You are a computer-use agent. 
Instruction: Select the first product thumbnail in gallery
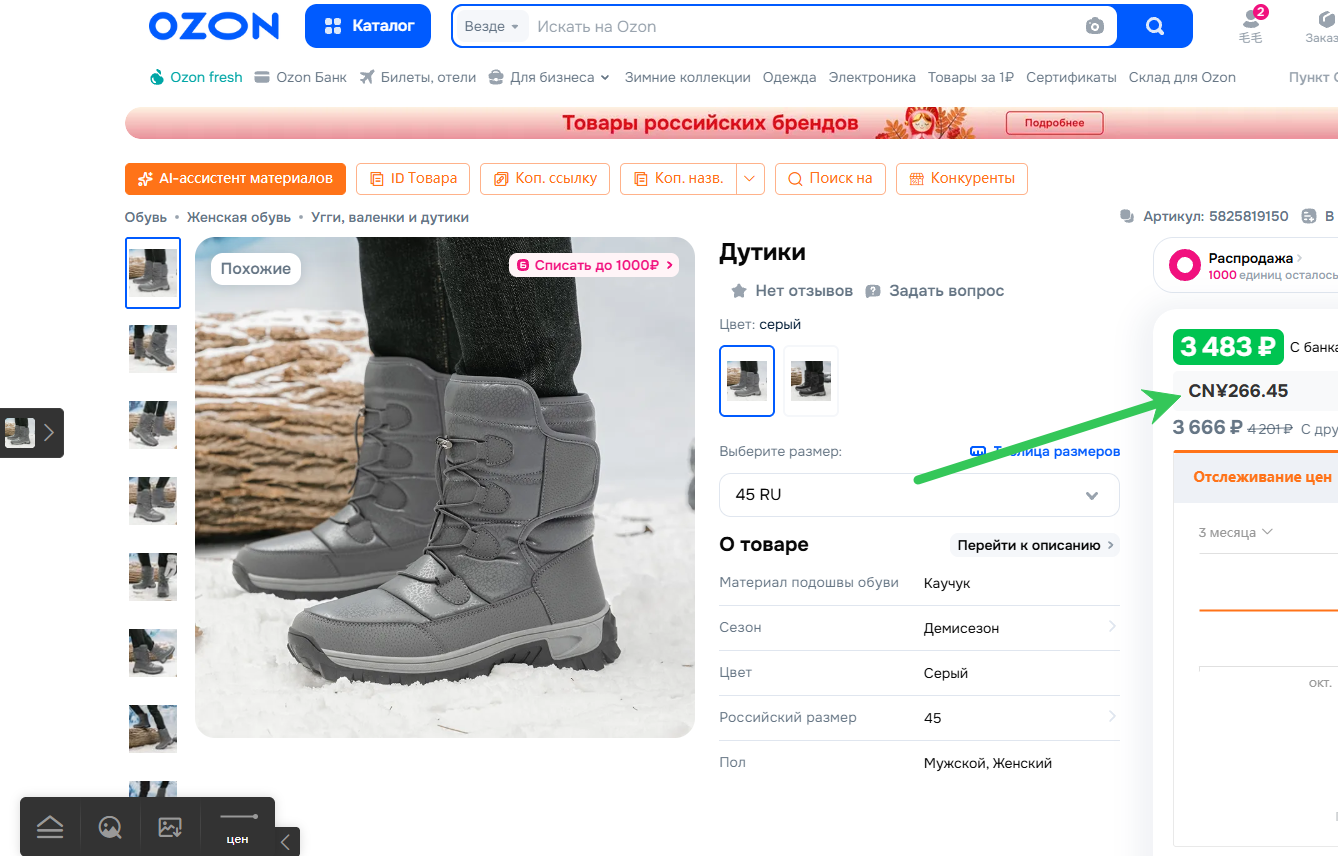153,273
